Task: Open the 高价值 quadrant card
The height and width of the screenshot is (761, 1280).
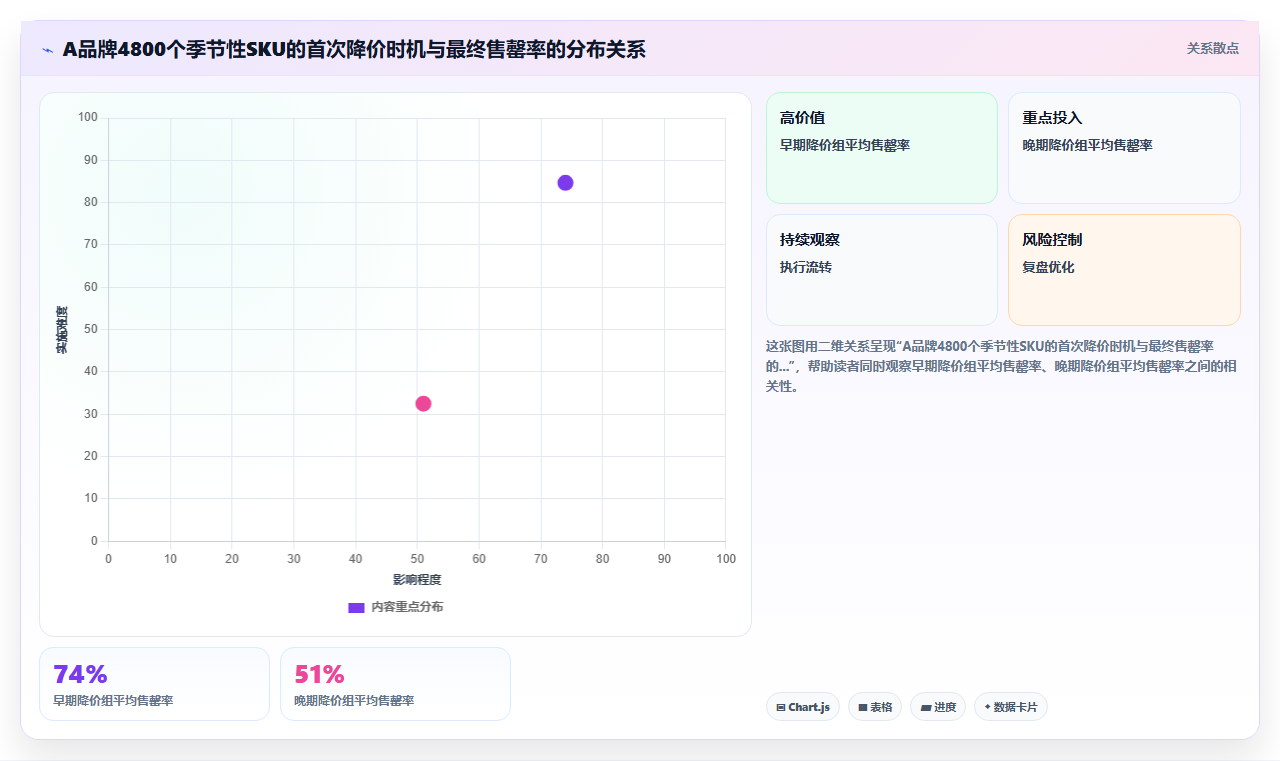Action: coord(882,148)
